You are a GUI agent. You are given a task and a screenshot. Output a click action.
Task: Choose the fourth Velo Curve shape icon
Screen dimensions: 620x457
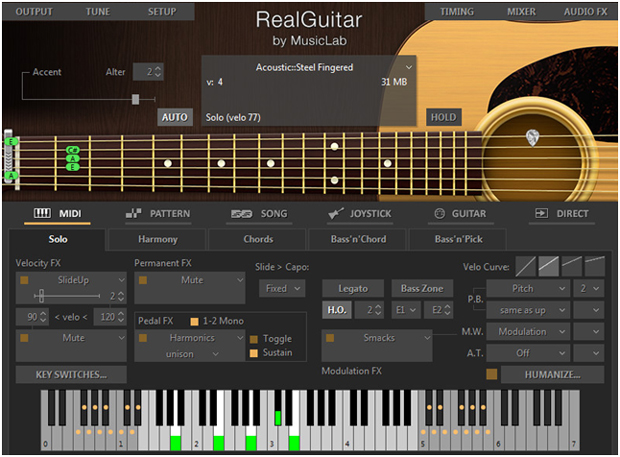pyautogui.click(x=595, y=265)
